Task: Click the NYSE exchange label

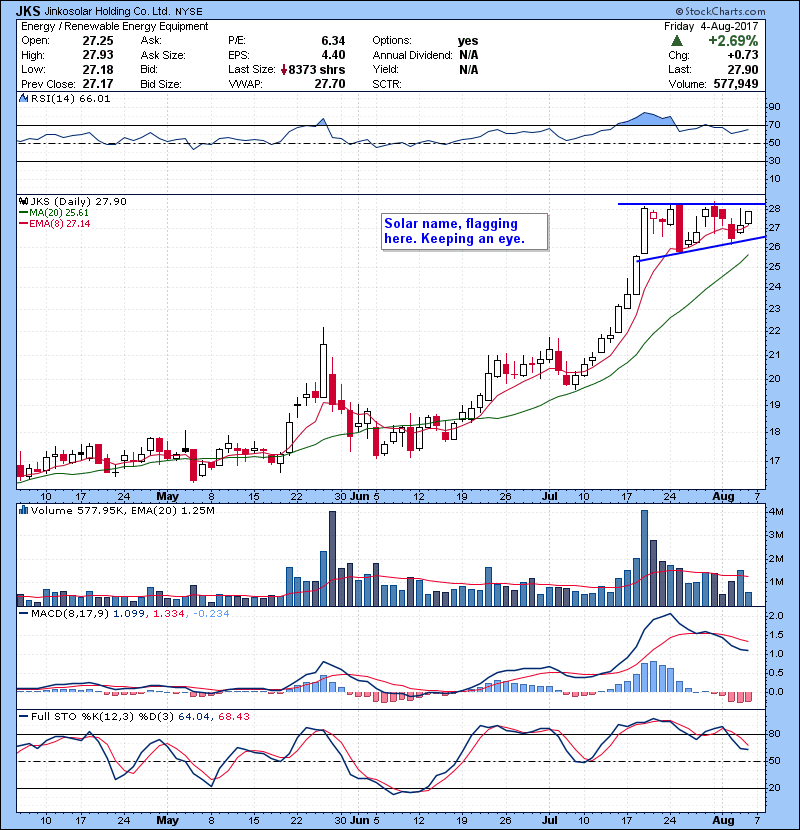Action: 188,12
